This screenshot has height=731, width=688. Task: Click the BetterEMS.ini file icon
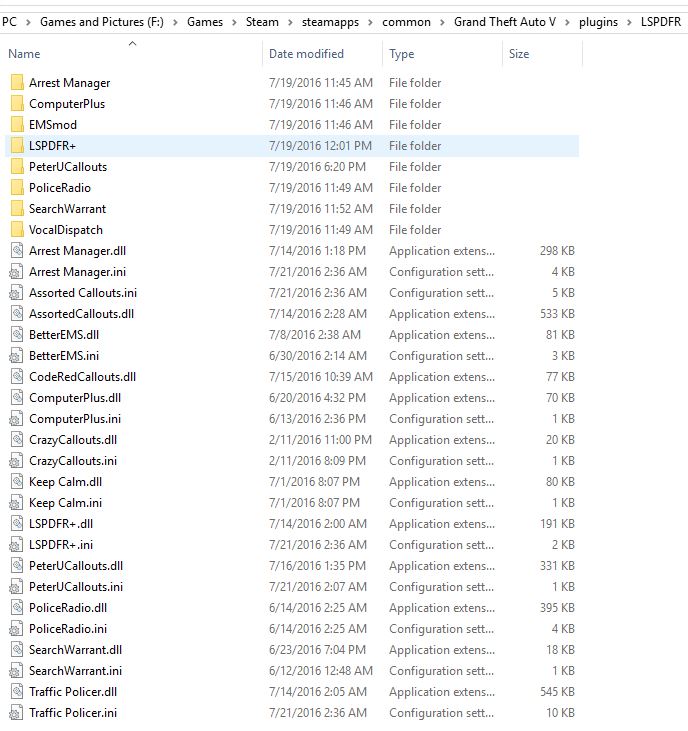point(17,355)
